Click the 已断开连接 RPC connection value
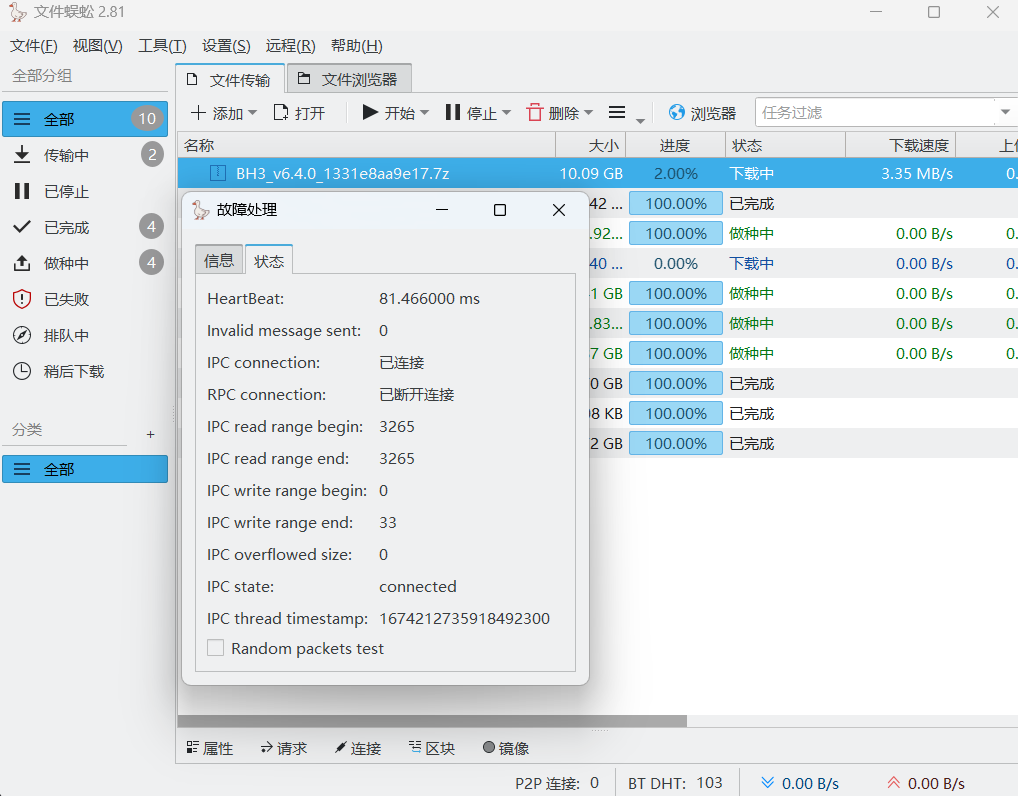 417,394
